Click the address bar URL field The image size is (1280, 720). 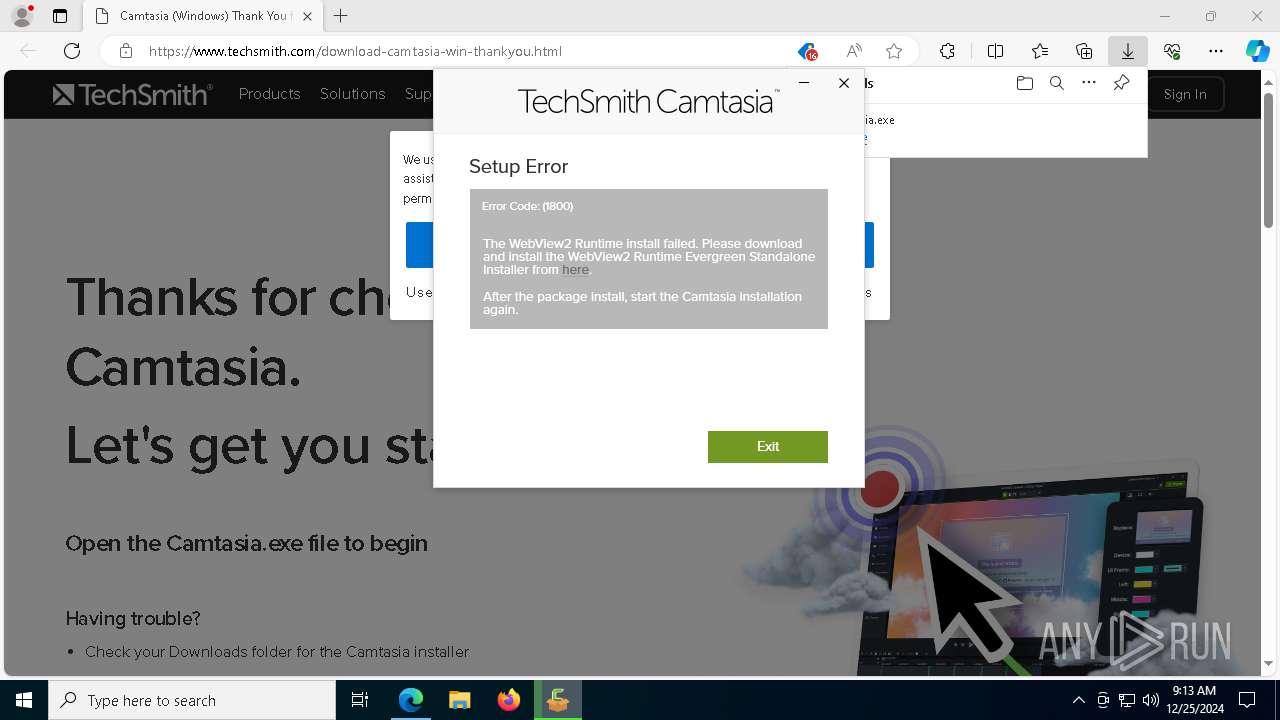(x=460, y=51)
